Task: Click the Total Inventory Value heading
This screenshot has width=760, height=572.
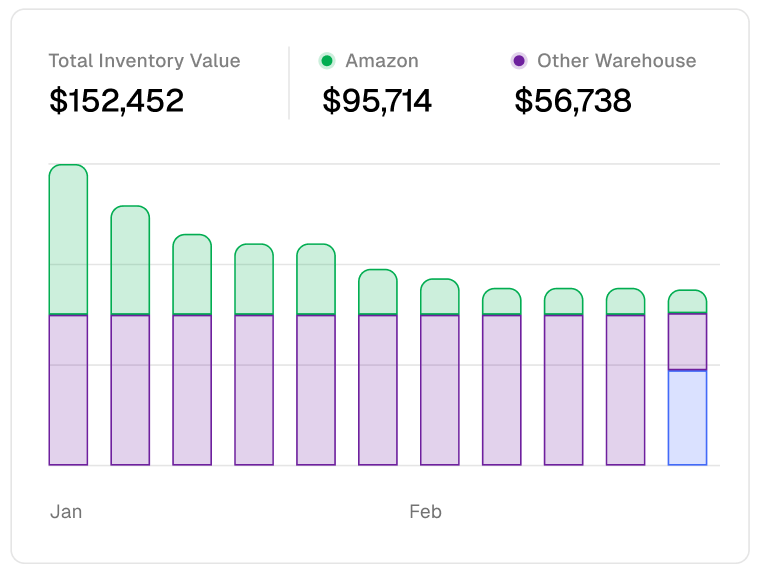Action: pos(144,61)
